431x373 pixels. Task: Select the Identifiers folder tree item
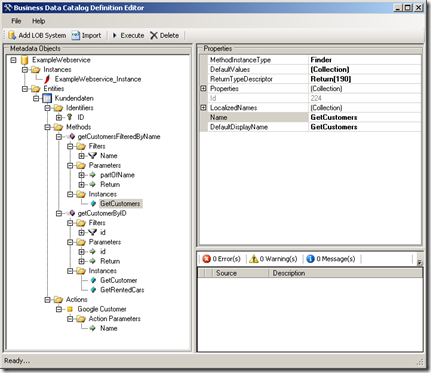pos(80,108)
